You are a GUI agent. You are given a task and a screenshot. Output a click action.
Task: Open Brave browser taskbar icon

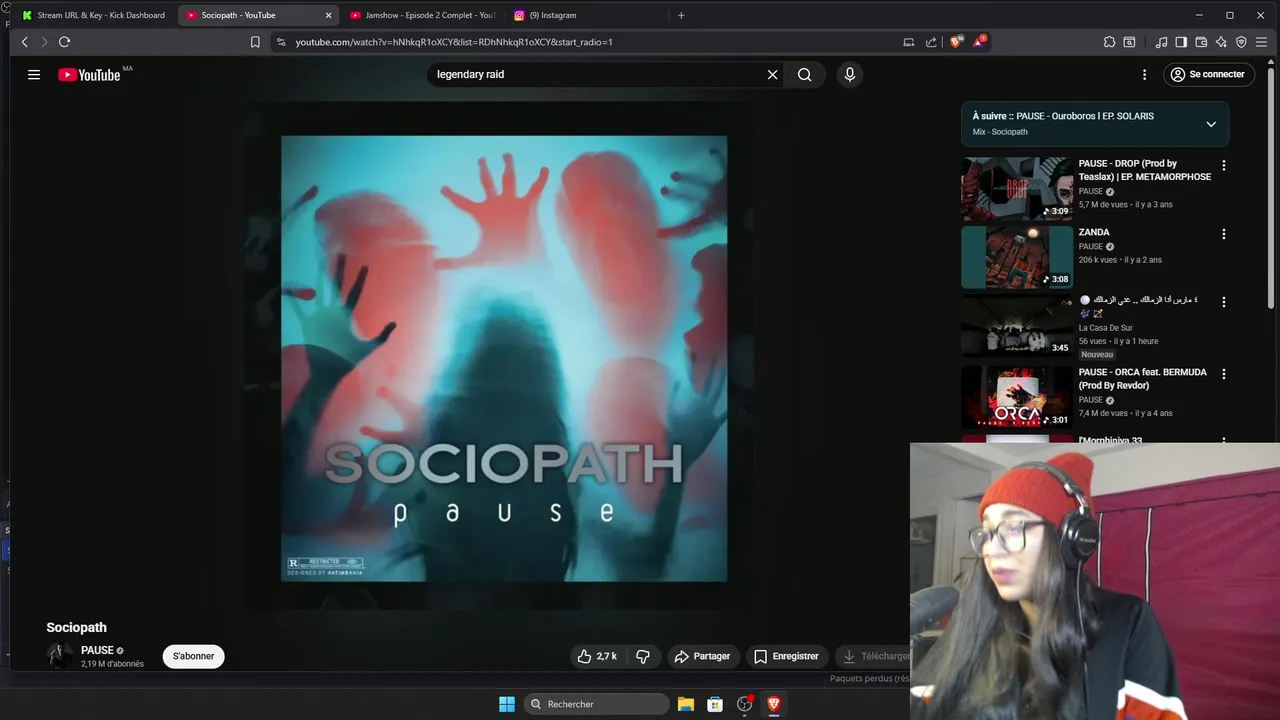[773, 704]
